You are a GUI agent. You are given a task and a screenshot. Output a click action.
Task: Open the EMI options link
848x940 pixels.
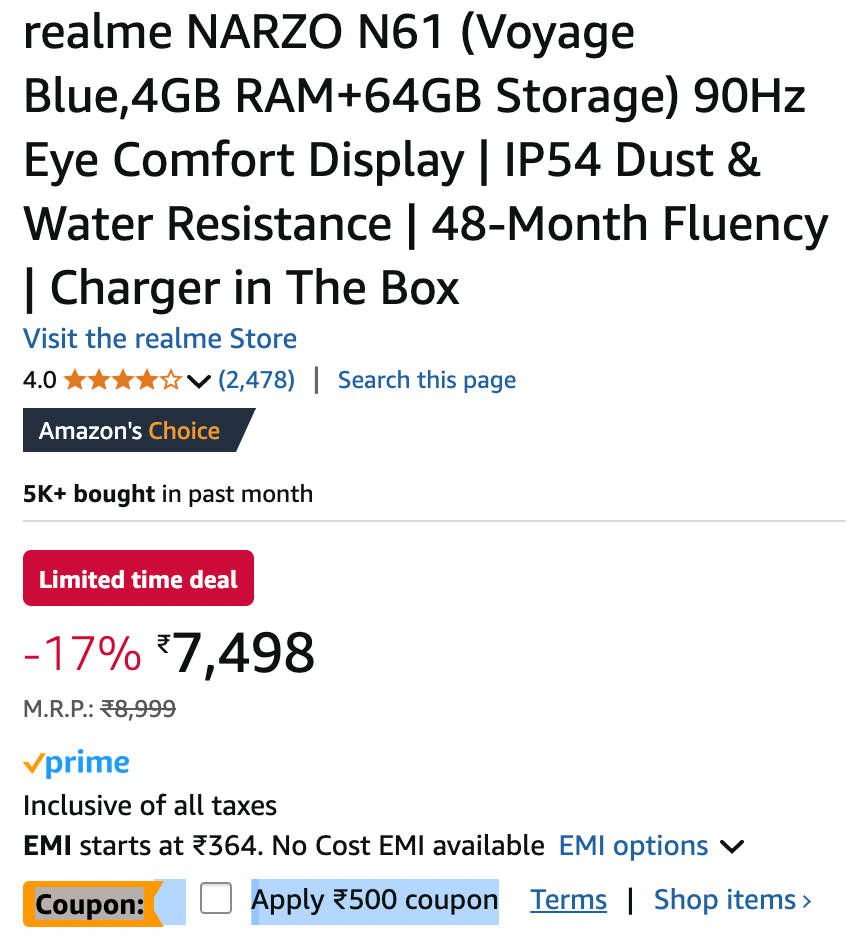pyautogui.click(x=632, y=846)
